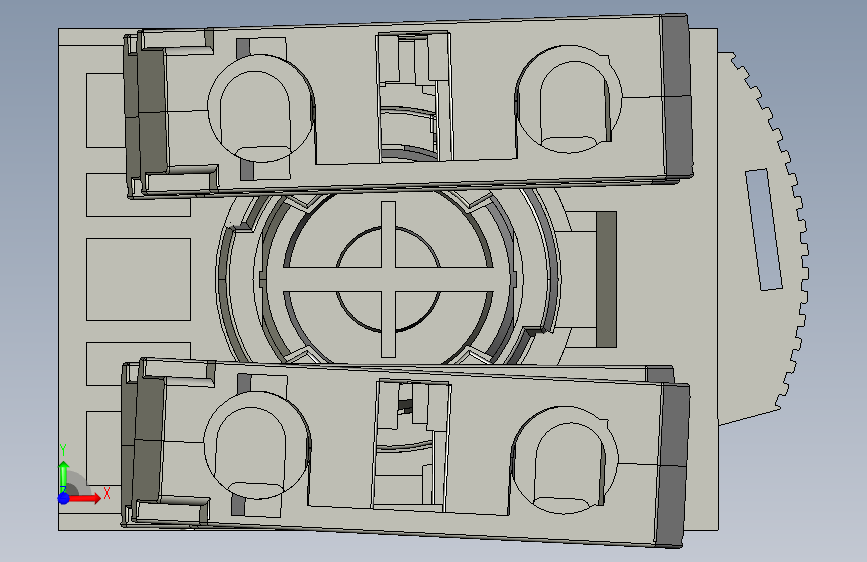Click the red X axis arrow of the triad
Screen dimensions: 867x562
85,498
